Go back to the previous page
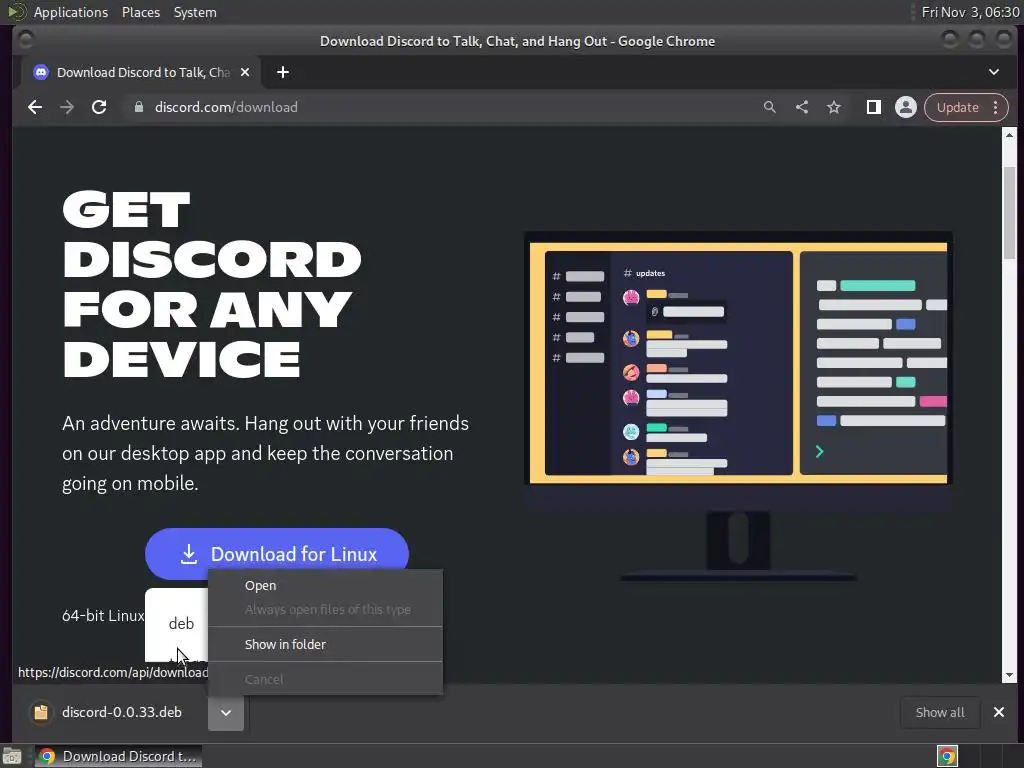The height and width of the screenshot is (768, 1024). point(35,107)
